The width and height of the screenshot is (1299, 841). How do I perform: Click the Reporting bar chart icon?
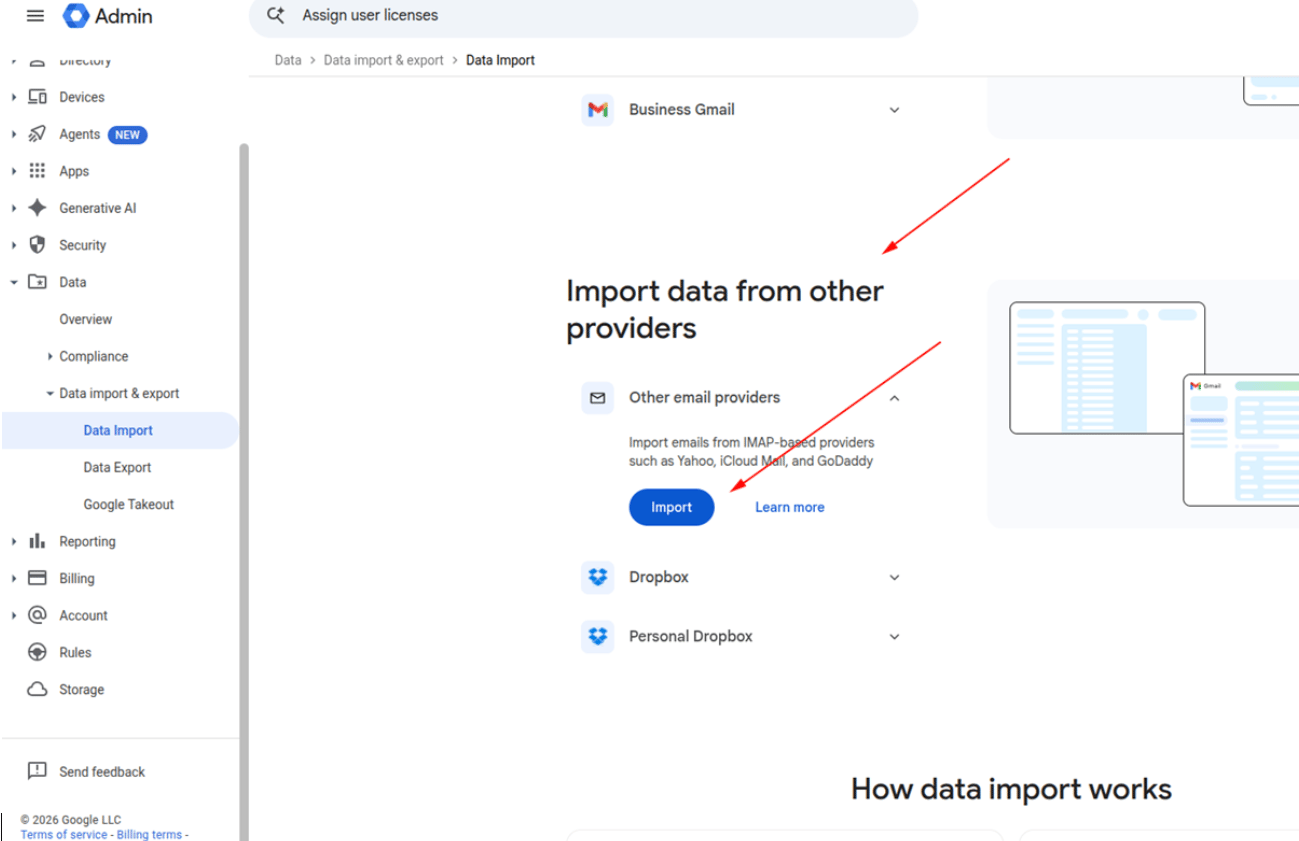pos(37,541)
